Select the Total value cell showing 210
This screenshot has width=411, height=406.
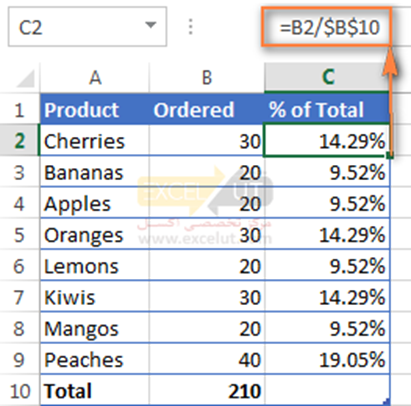pos(207,391)
